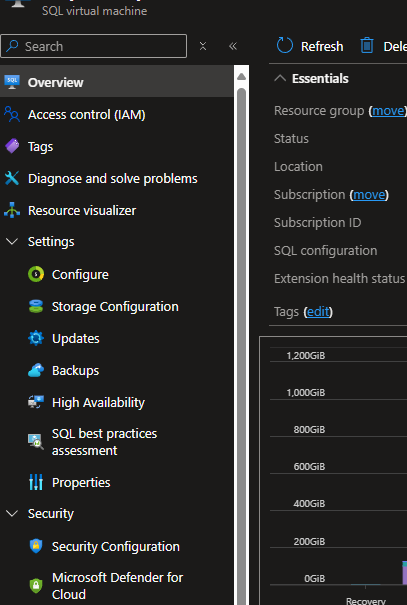Screen dimensions: 407x605
Task: Click the Configure gauge icon
Action: click(x=36, y=274)
